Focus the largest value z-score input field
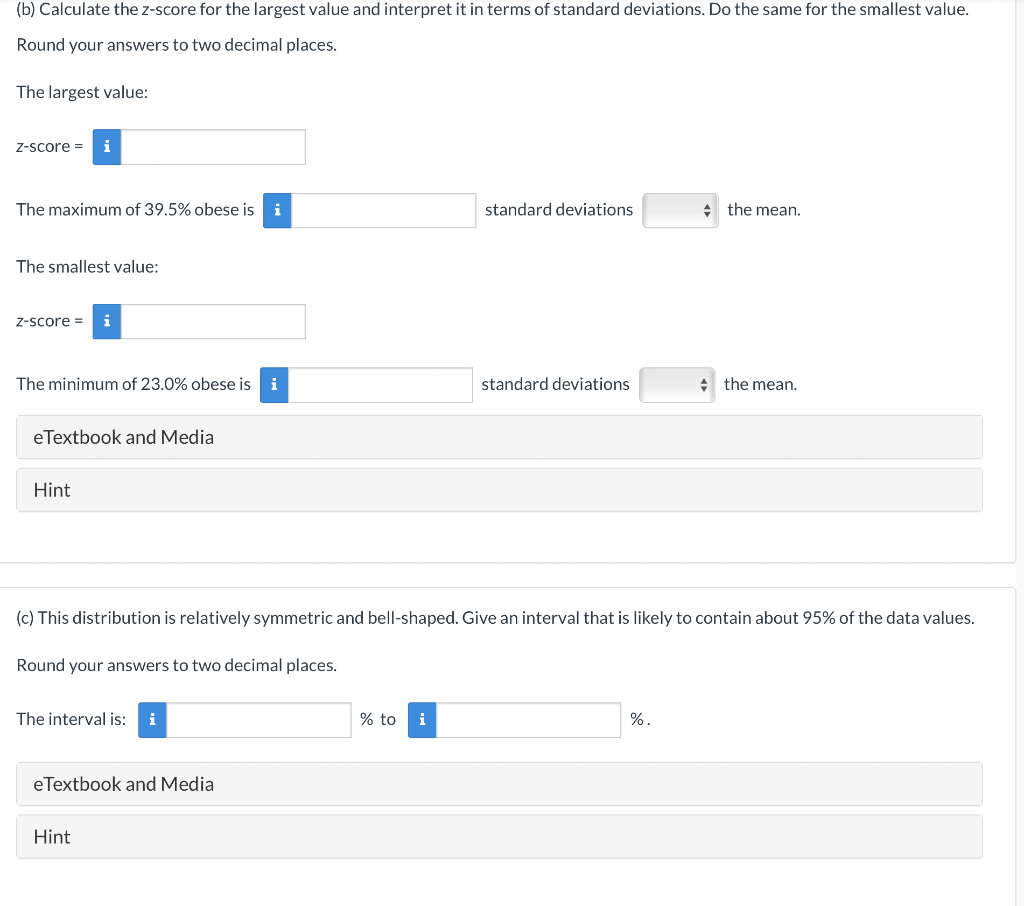 213,147
